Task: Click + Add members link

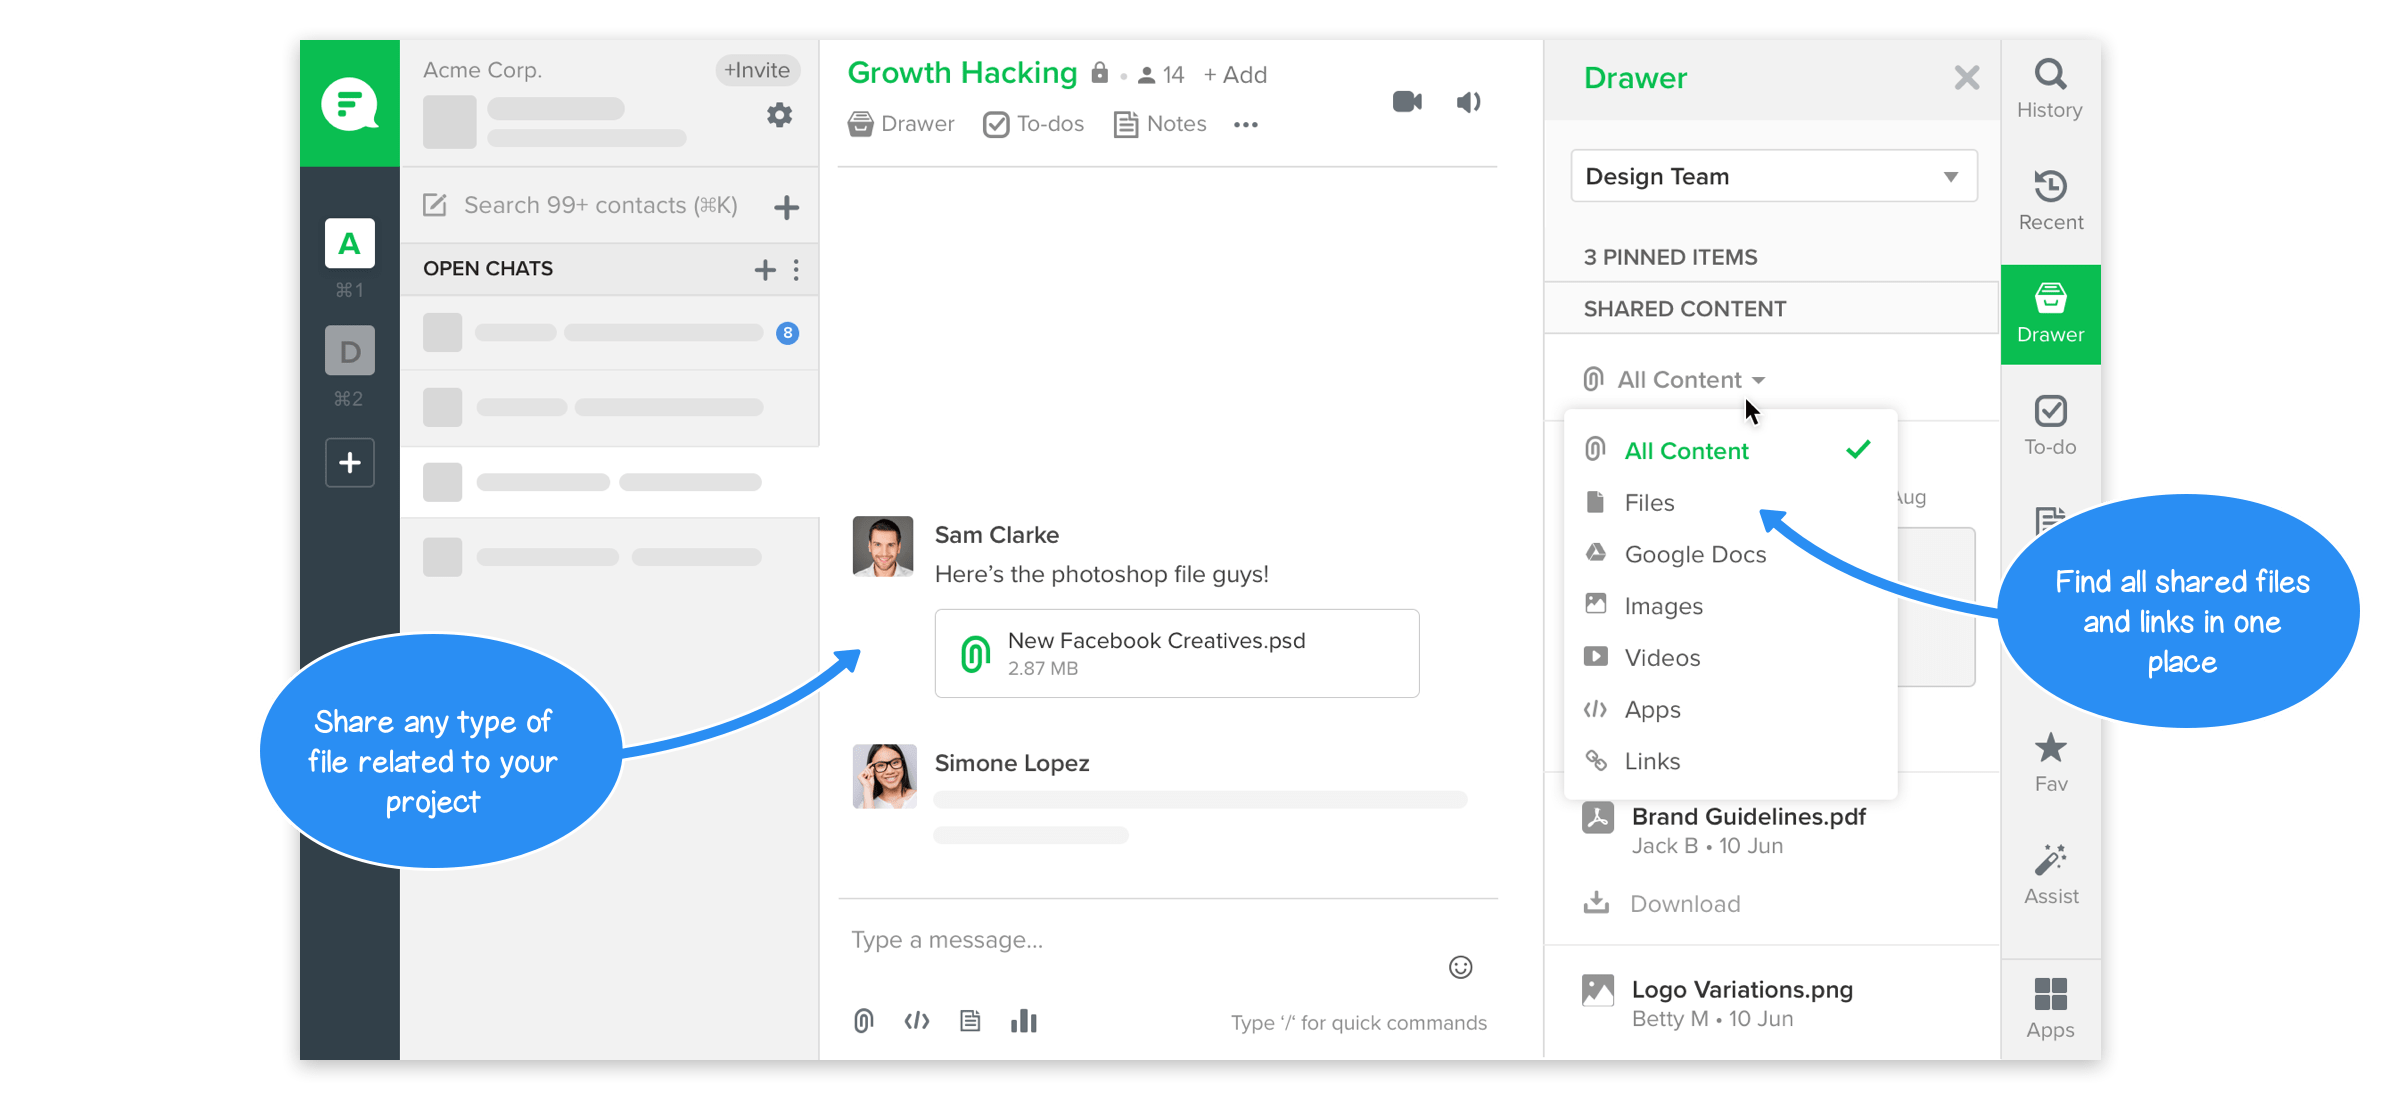Action: tap(1235, 75)
